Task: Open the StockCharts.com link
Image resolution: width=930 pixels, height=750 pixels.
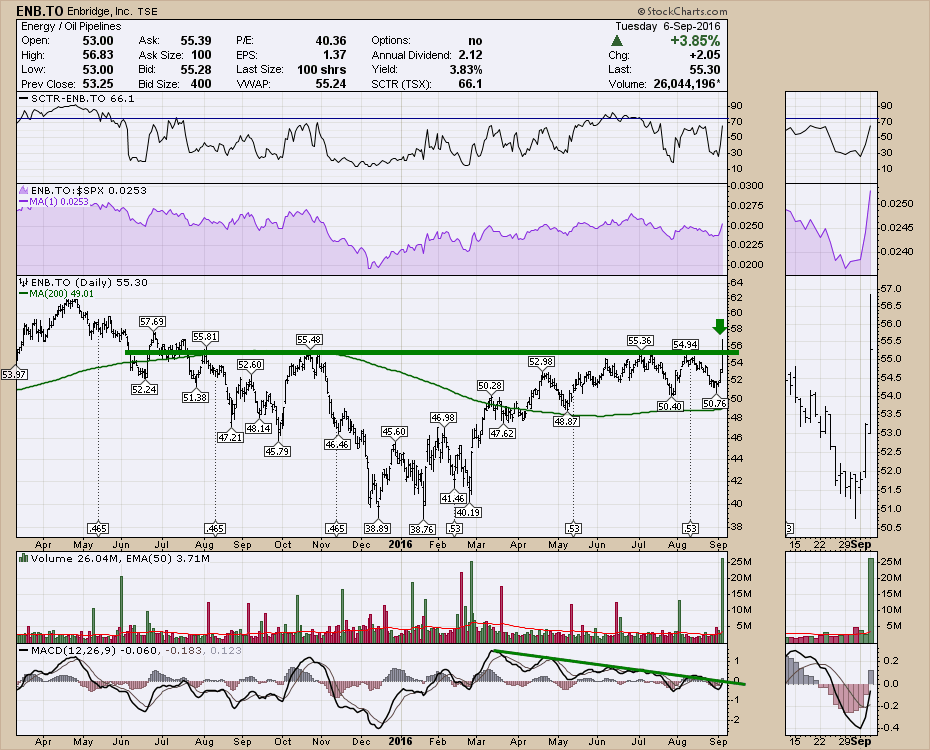Action: point(683,11)
